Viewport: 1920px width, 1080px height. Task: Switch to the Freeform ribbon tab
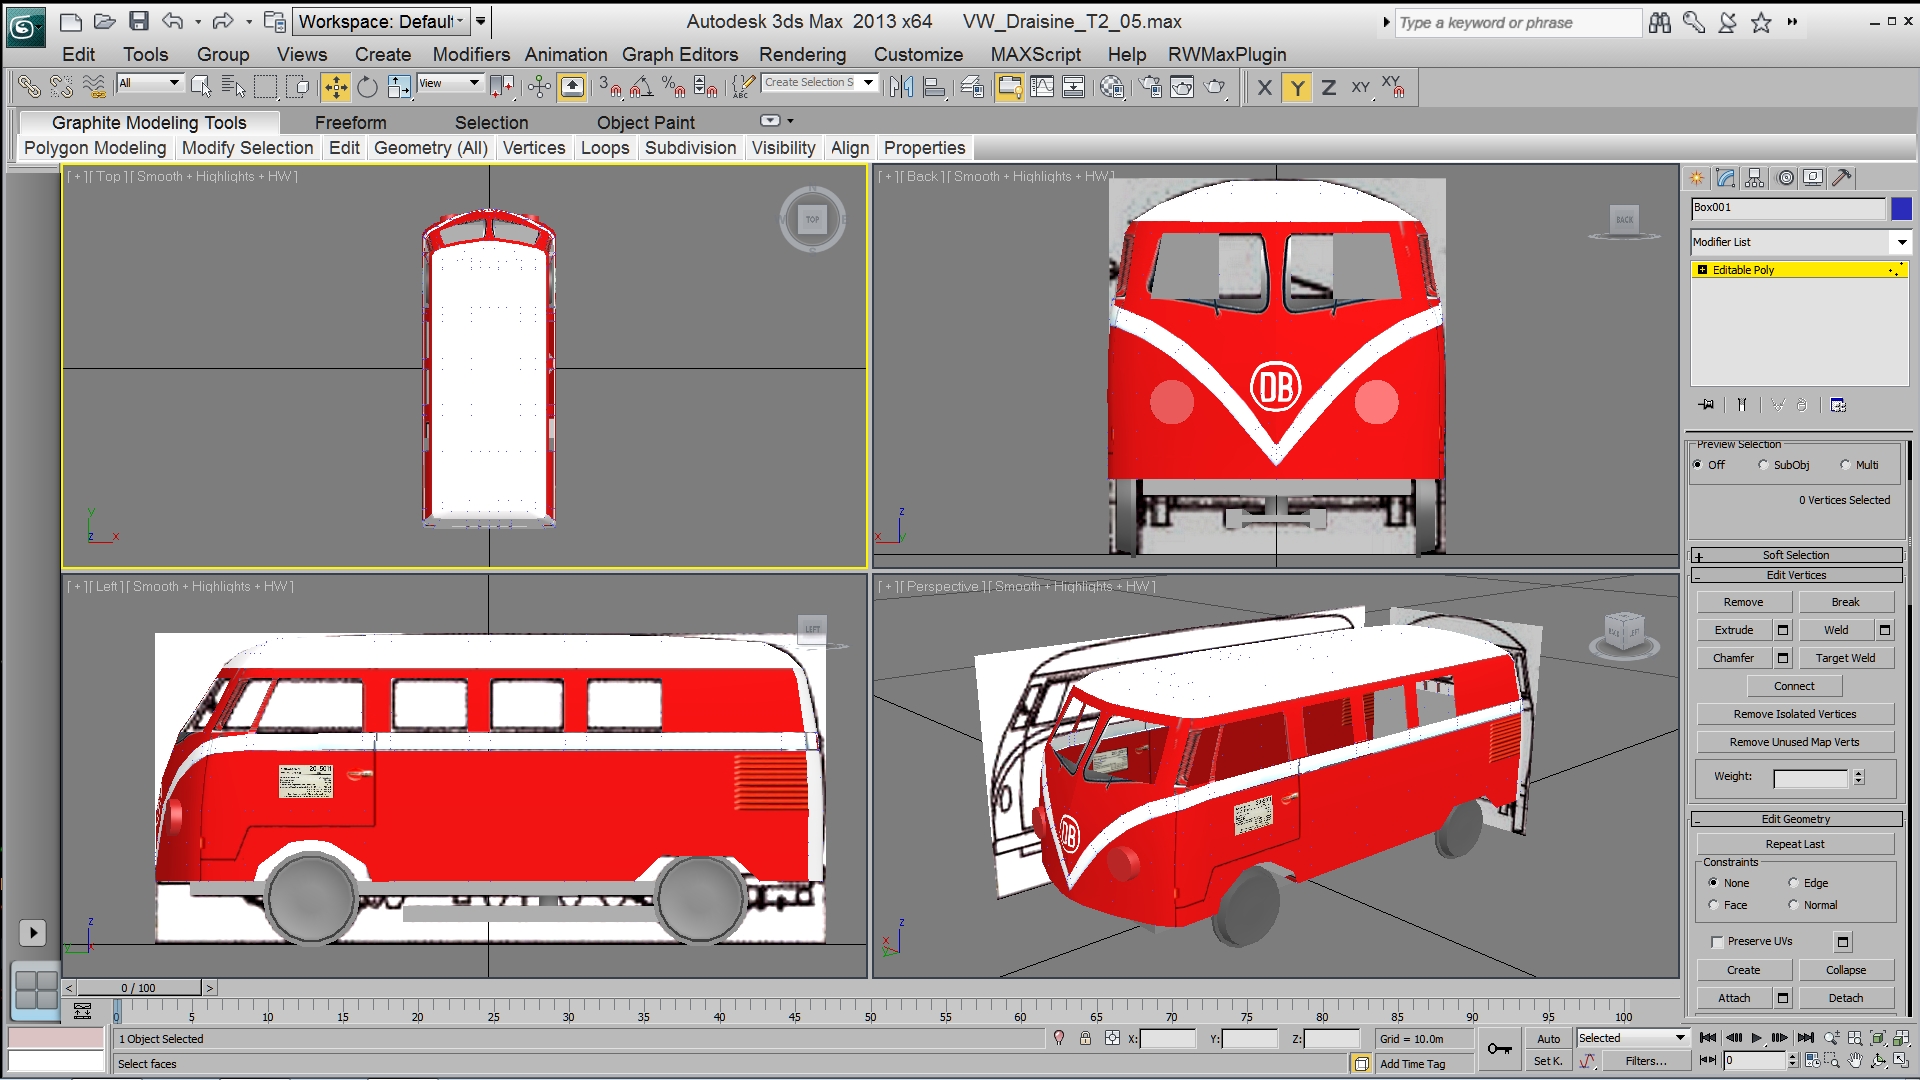click(x=350, y=122)
